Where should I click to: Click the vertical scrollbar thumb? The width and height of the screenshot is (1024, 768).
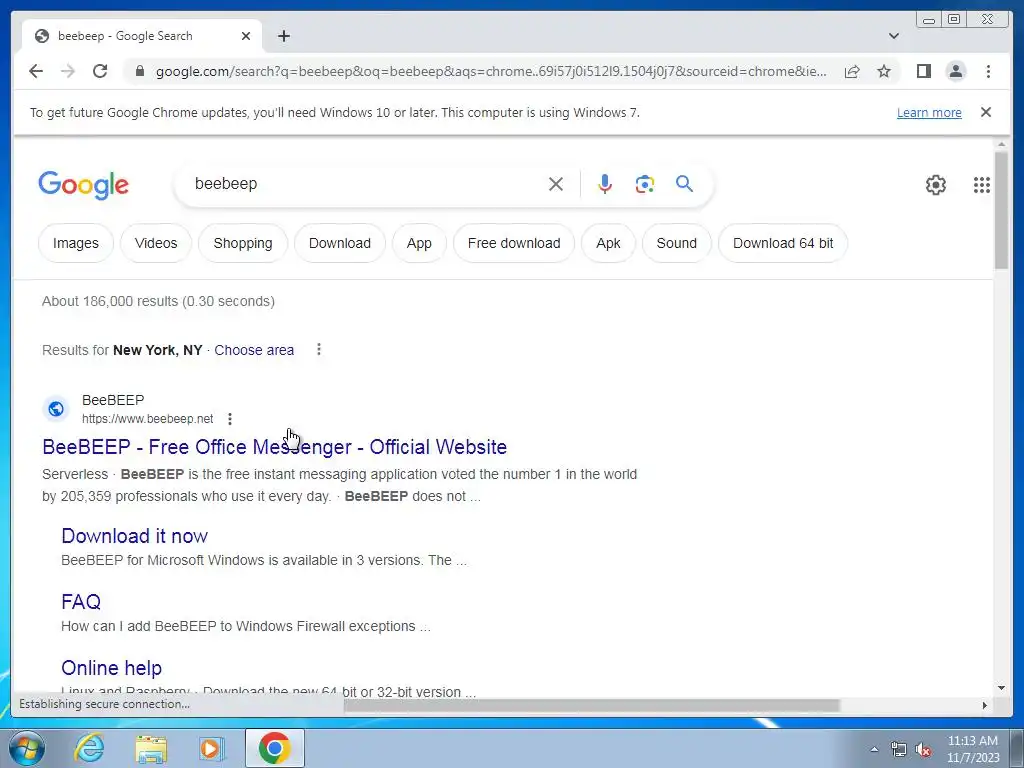(1001, 209)
